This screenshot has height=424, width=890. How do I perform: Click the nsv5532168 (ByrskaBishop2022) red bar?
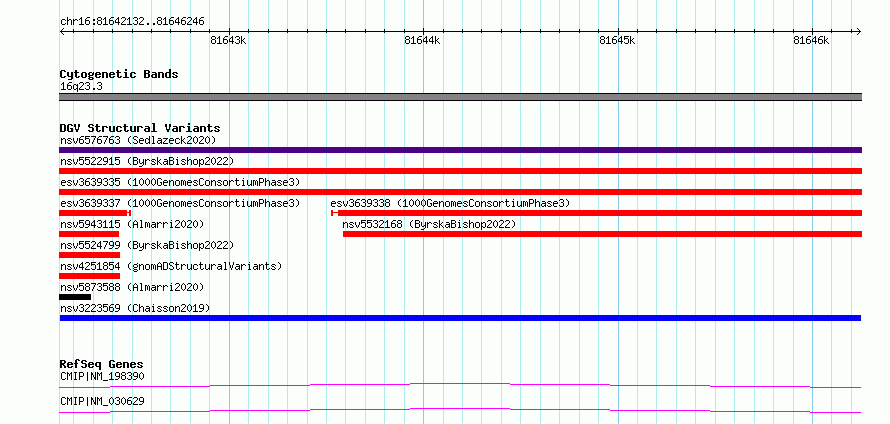602,234
